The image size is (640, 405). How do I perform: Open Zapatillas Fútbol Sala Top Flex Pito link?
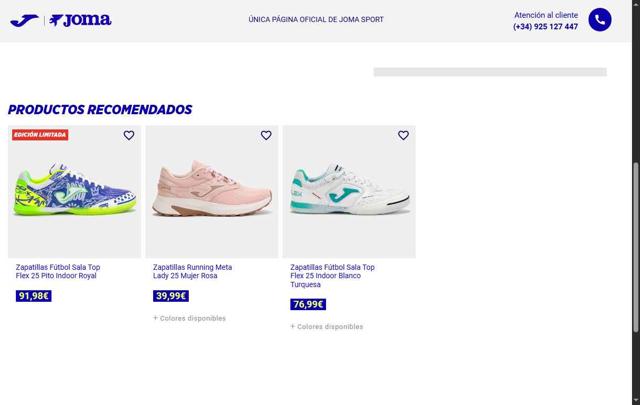(58, 271)
